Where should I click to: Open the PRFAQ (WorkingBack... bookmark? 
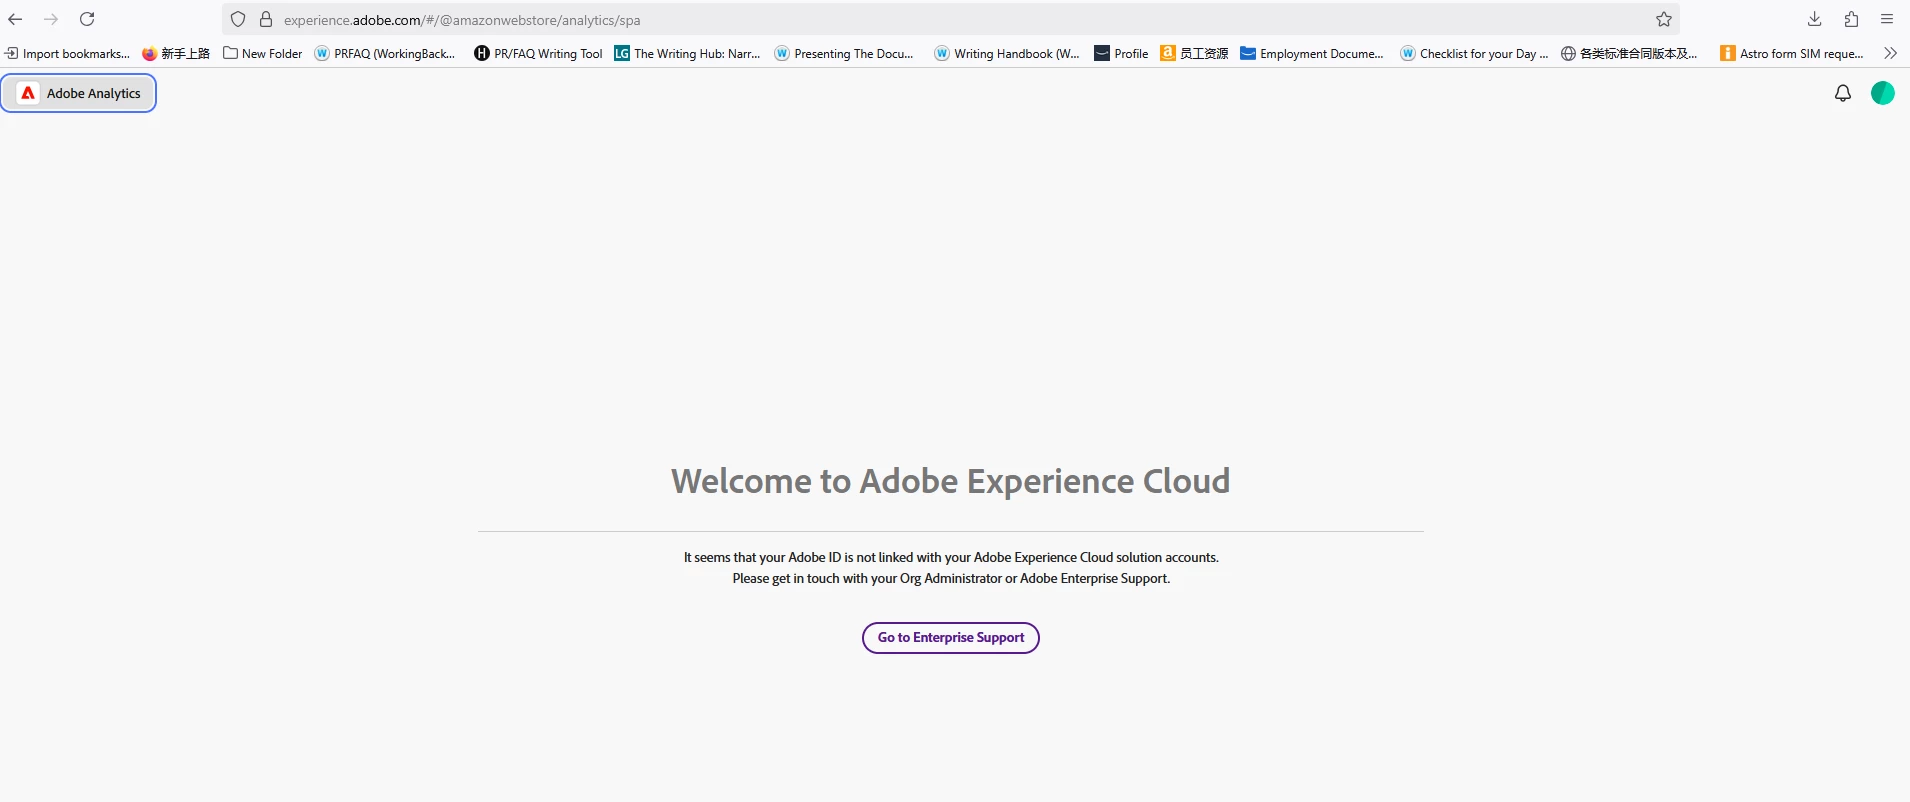click(x=385, y=54)
